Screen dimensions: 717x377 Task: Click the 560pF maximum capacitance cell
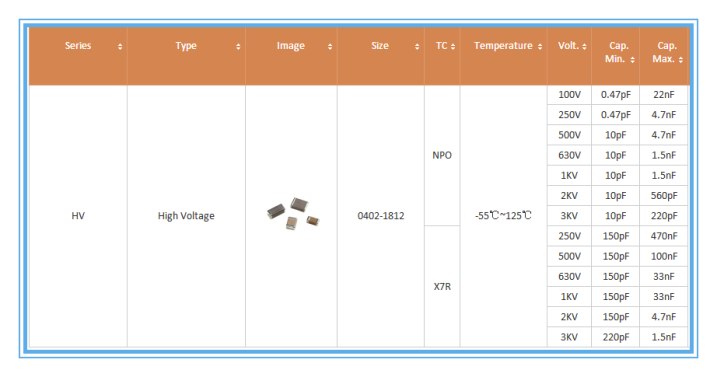coord(664,196)
